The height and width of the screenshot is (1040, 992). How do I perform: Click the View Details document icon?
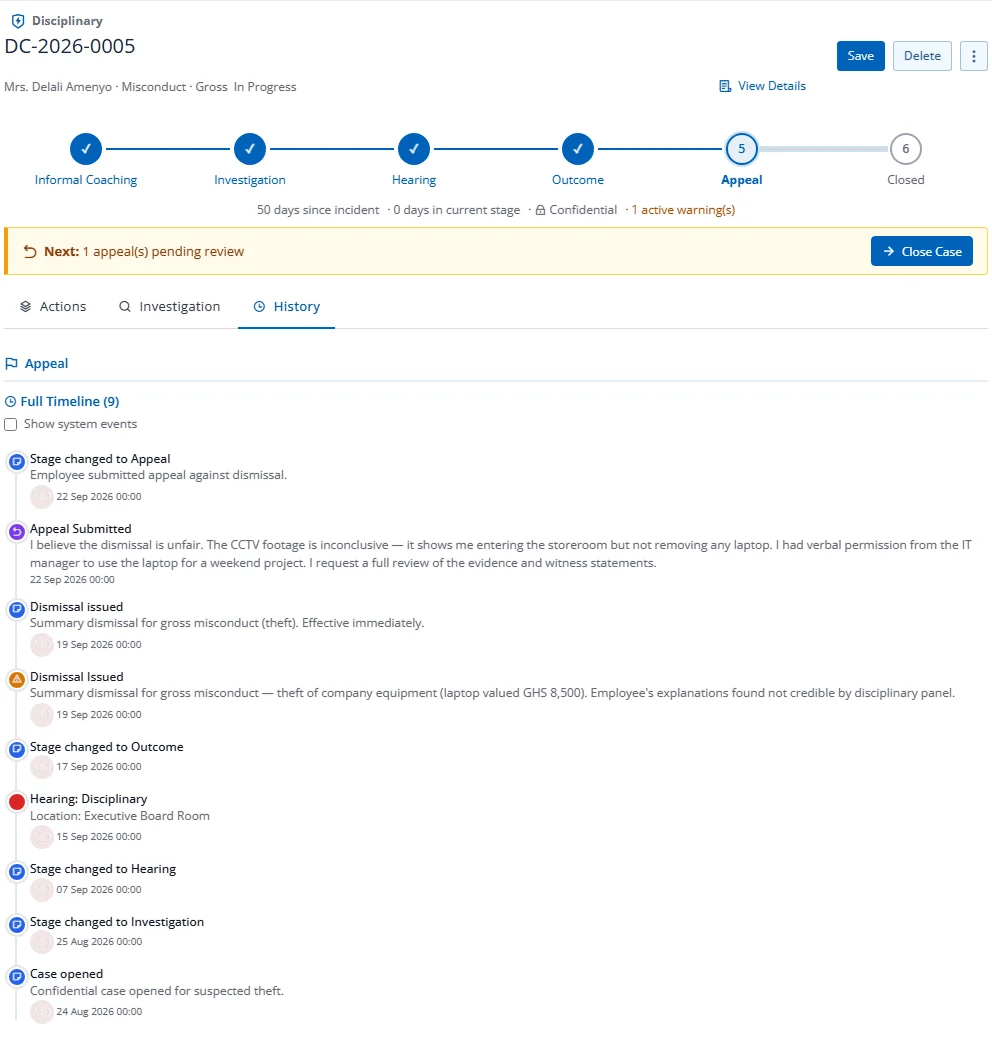pos(725,86)
